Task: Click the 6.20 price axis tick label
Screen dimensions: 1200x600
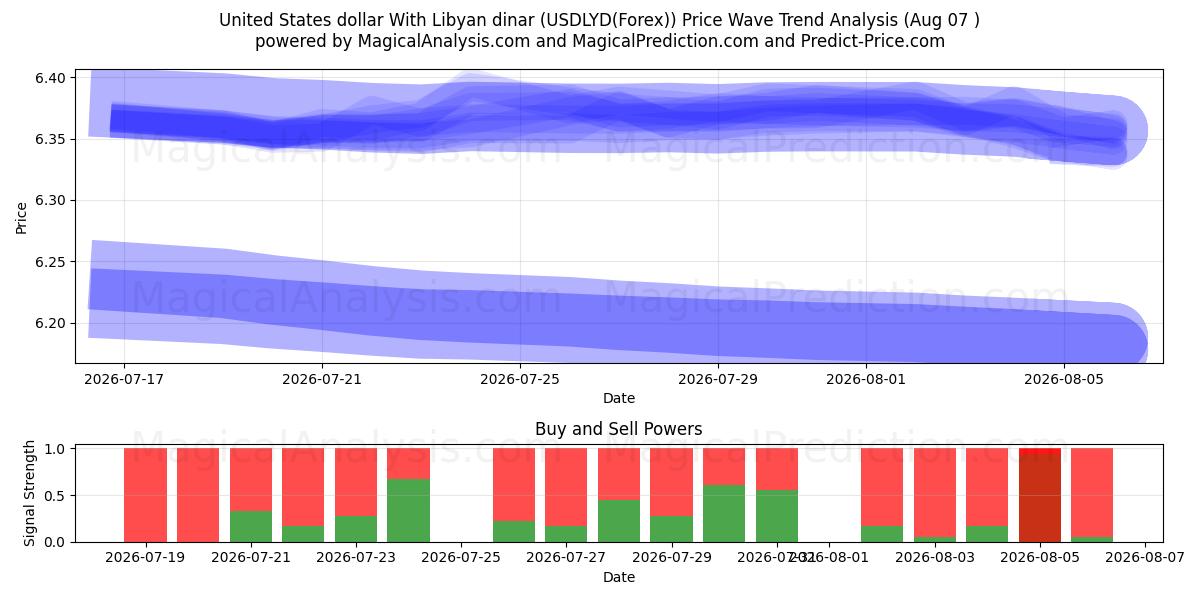Action: [51, 323]
